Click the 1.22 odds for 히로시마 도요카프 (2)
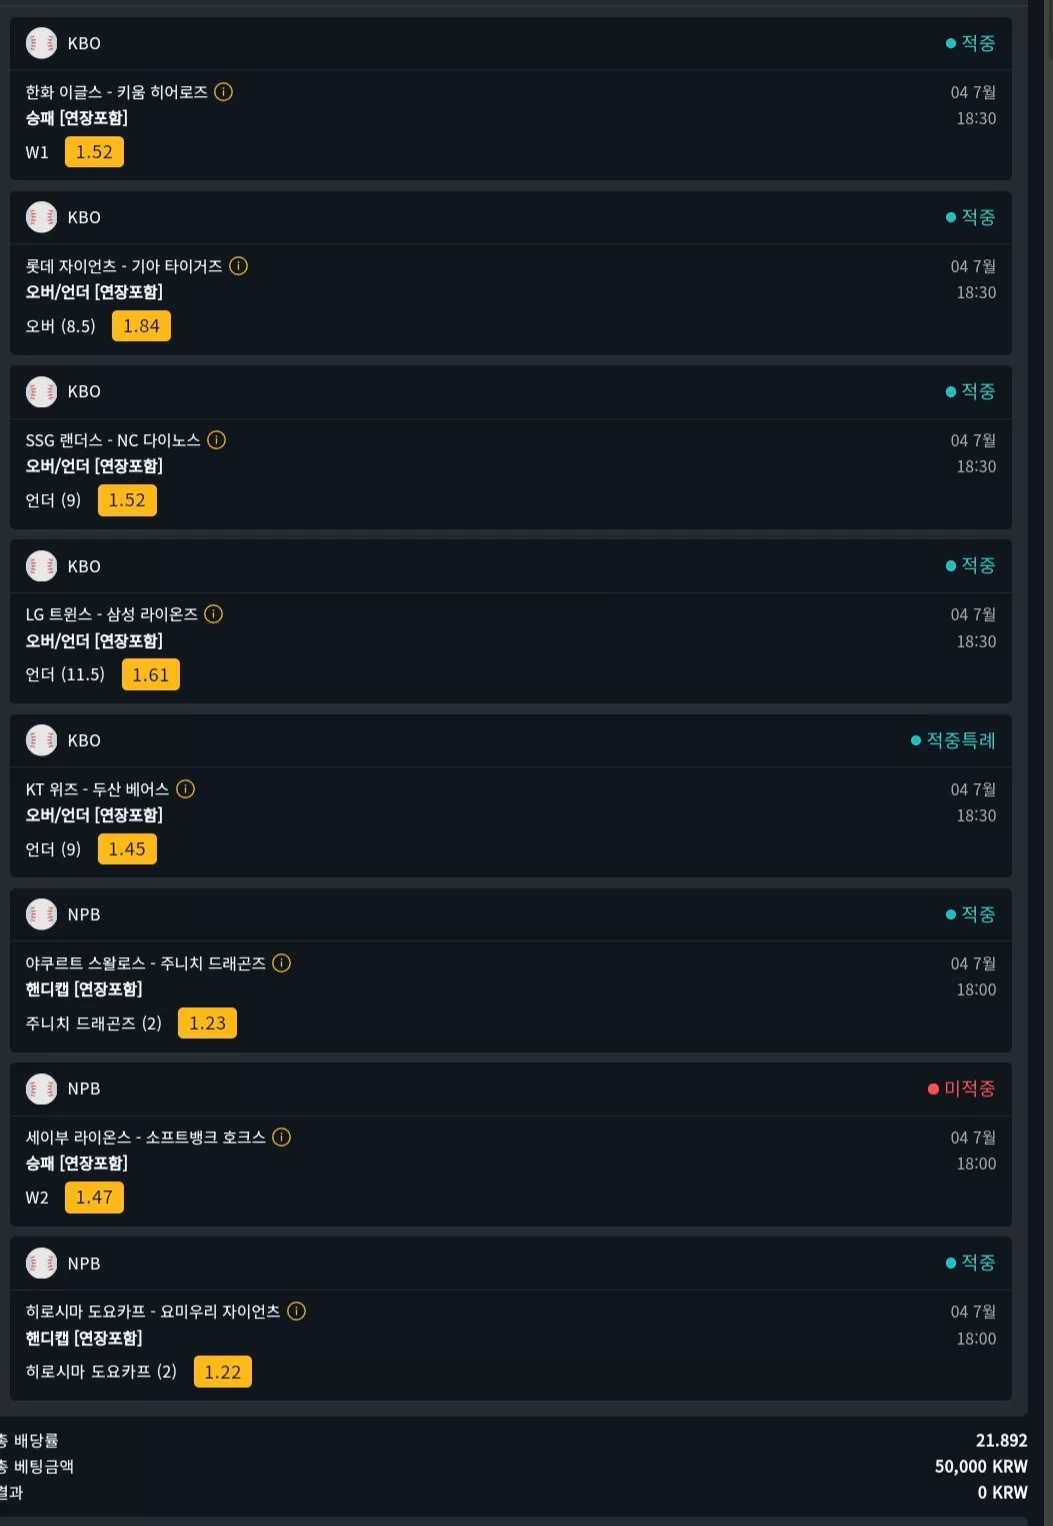 click(222, 1372)
